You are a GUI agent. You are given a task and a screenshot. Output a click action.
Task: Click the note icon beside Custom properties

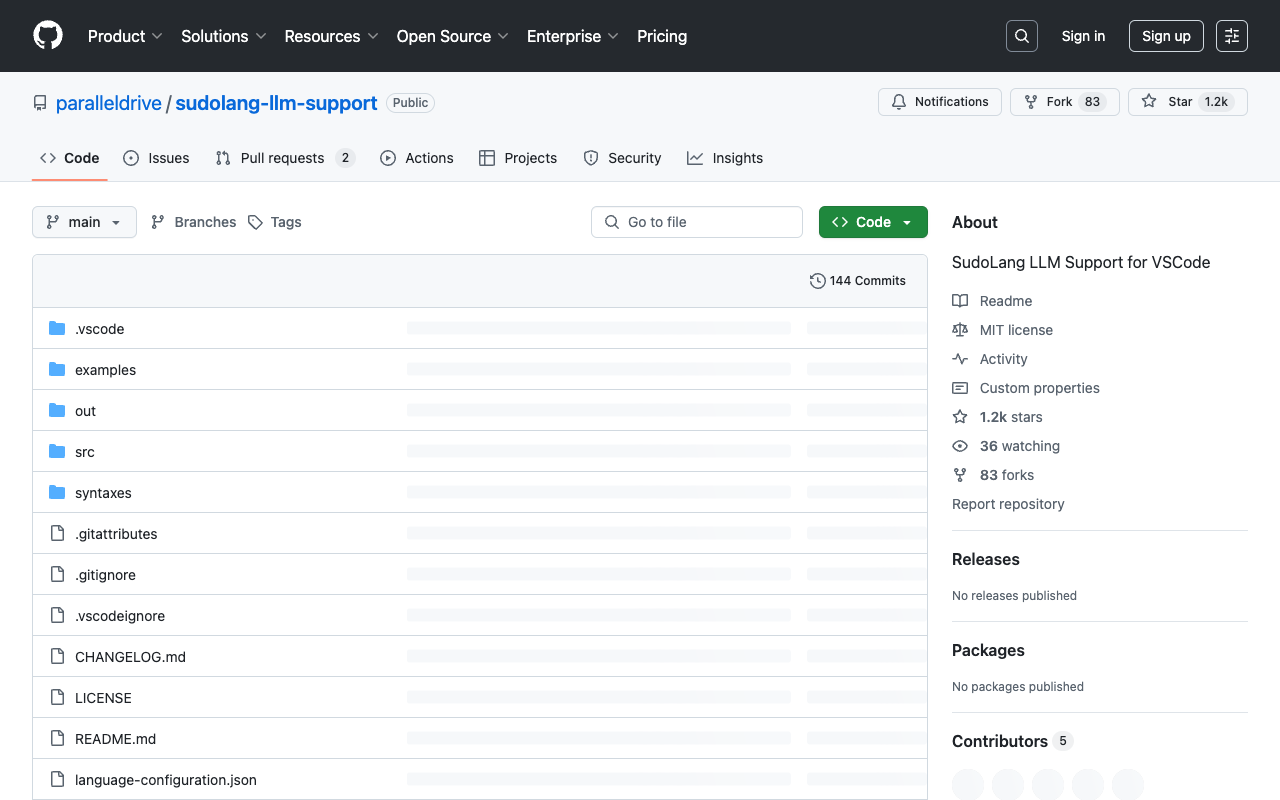tap(960, 388)
